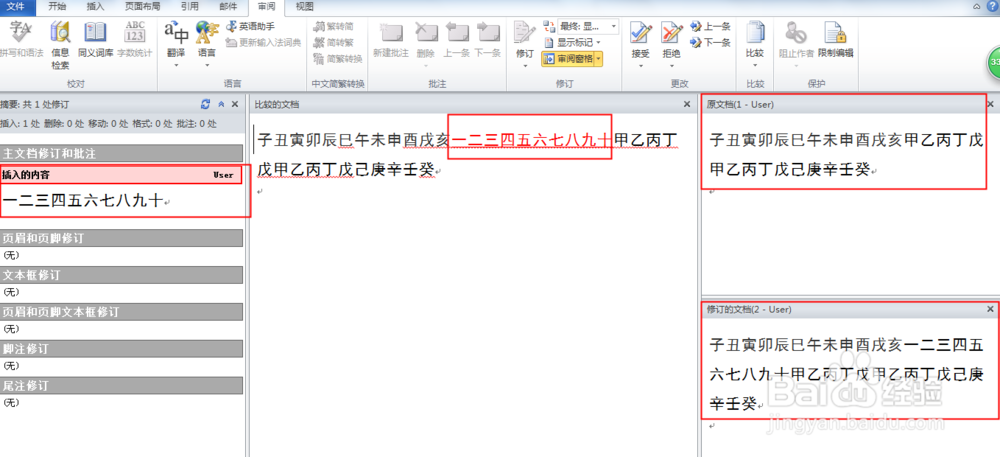Click 尾注修订 section header
This screenshot has height=457, width=1000.
[121, 386]
